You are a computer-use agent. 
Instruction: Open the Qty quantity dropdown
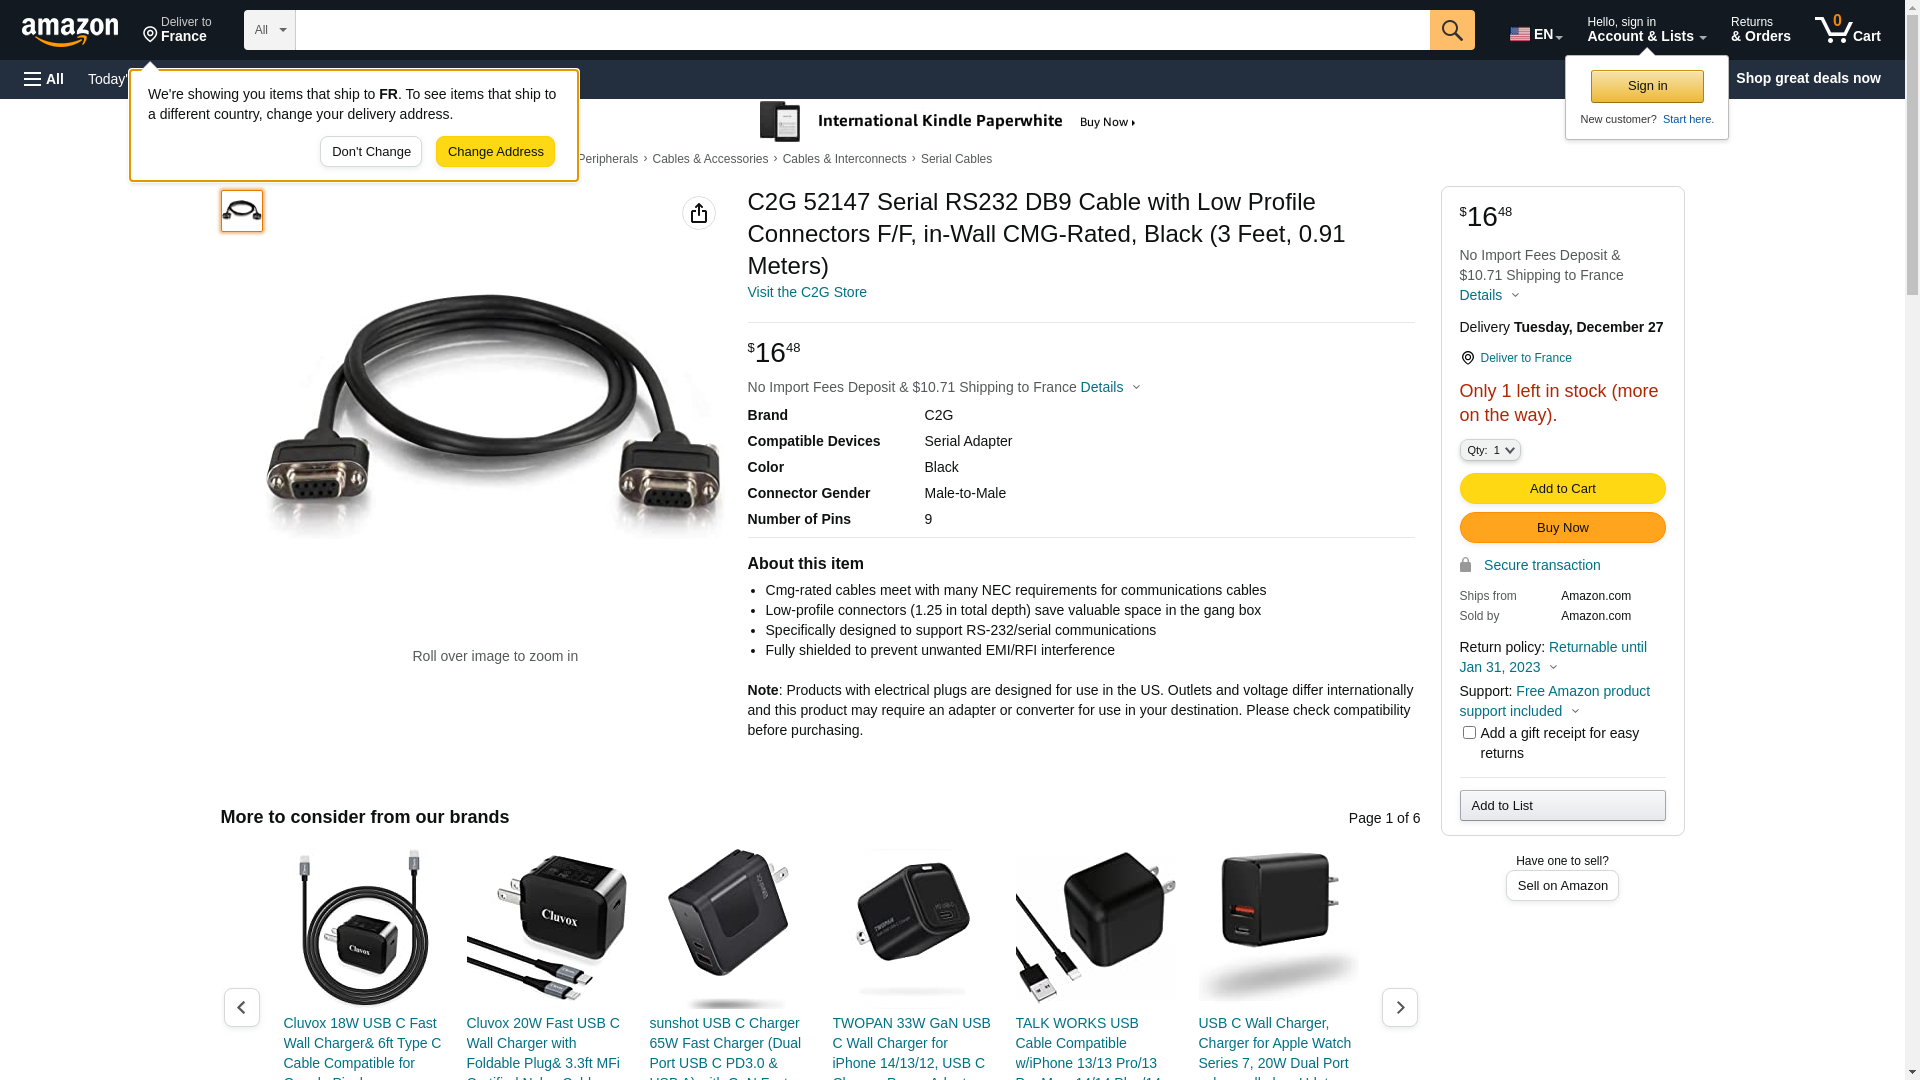pos(1490,451)
